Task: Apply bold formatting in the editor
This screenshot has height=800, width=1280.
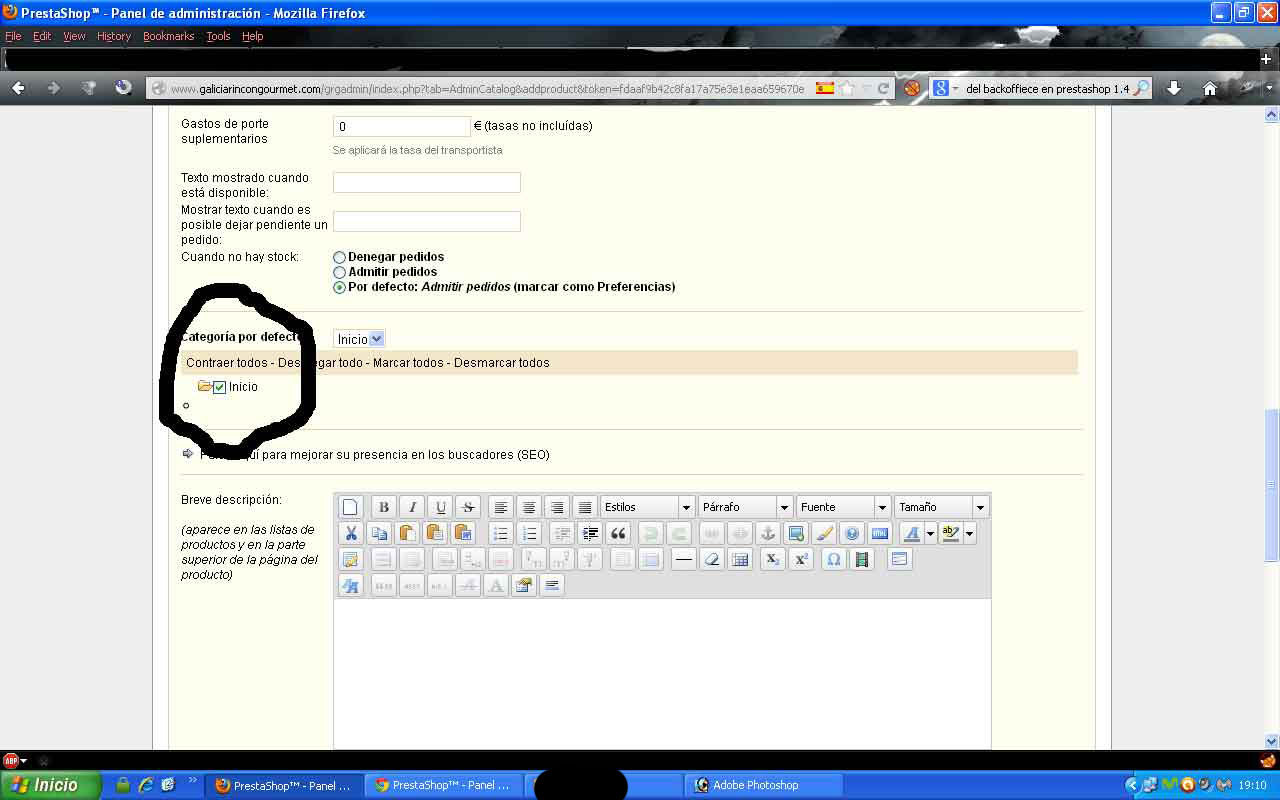Action: point(383,507)
